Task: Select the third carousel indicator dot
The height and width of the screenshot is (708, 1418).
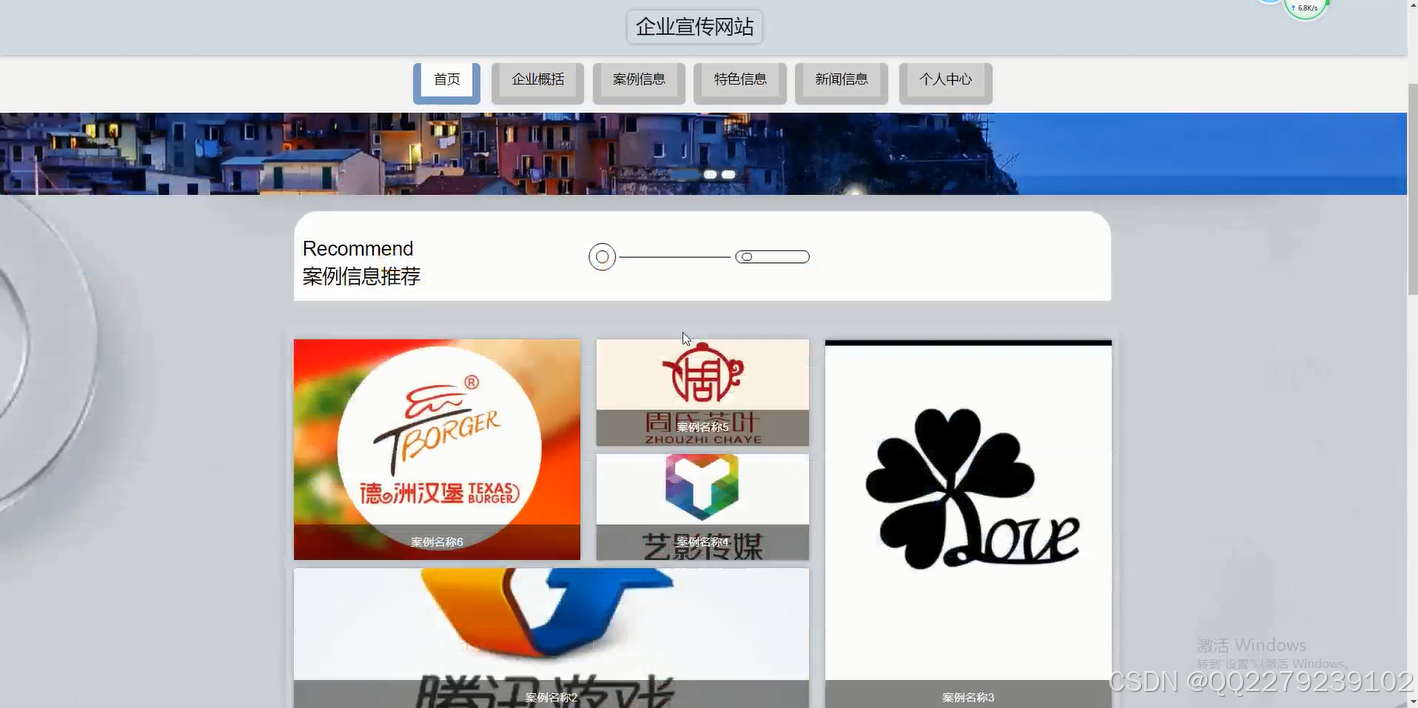Action: (728, 174)
